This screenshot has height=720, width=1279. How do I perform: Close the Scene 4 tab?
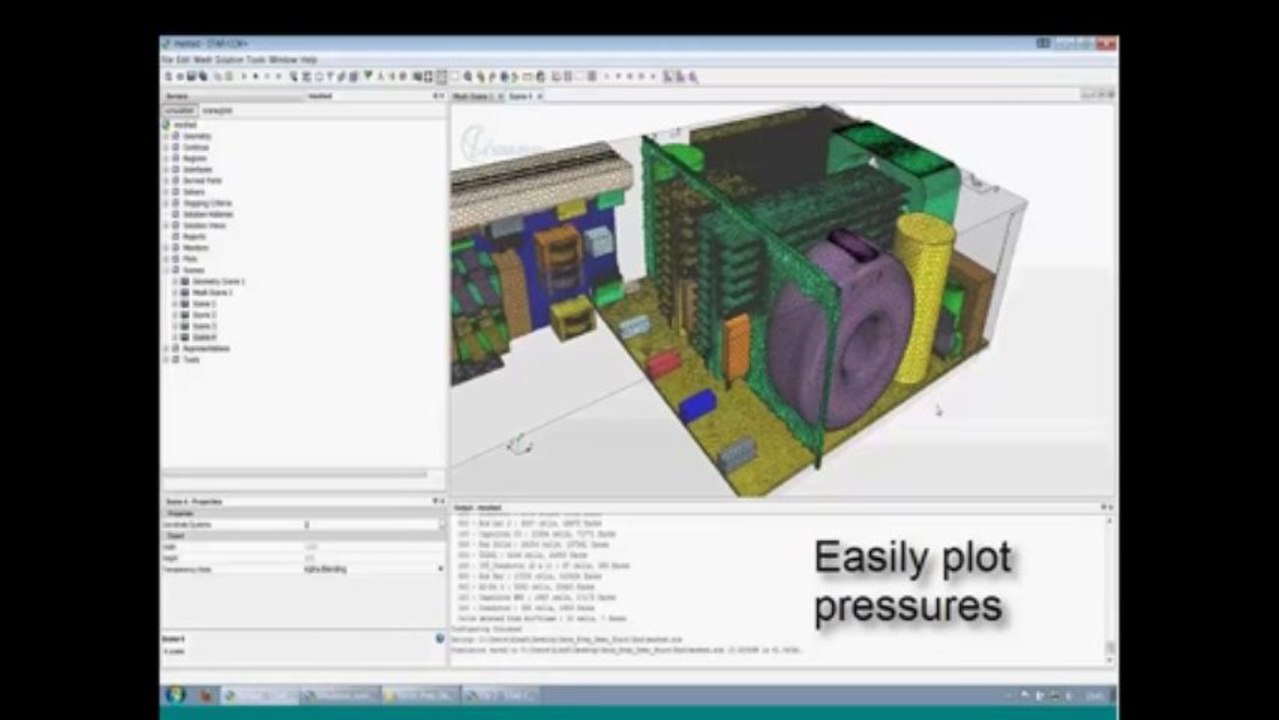click(x=540, y=96)
